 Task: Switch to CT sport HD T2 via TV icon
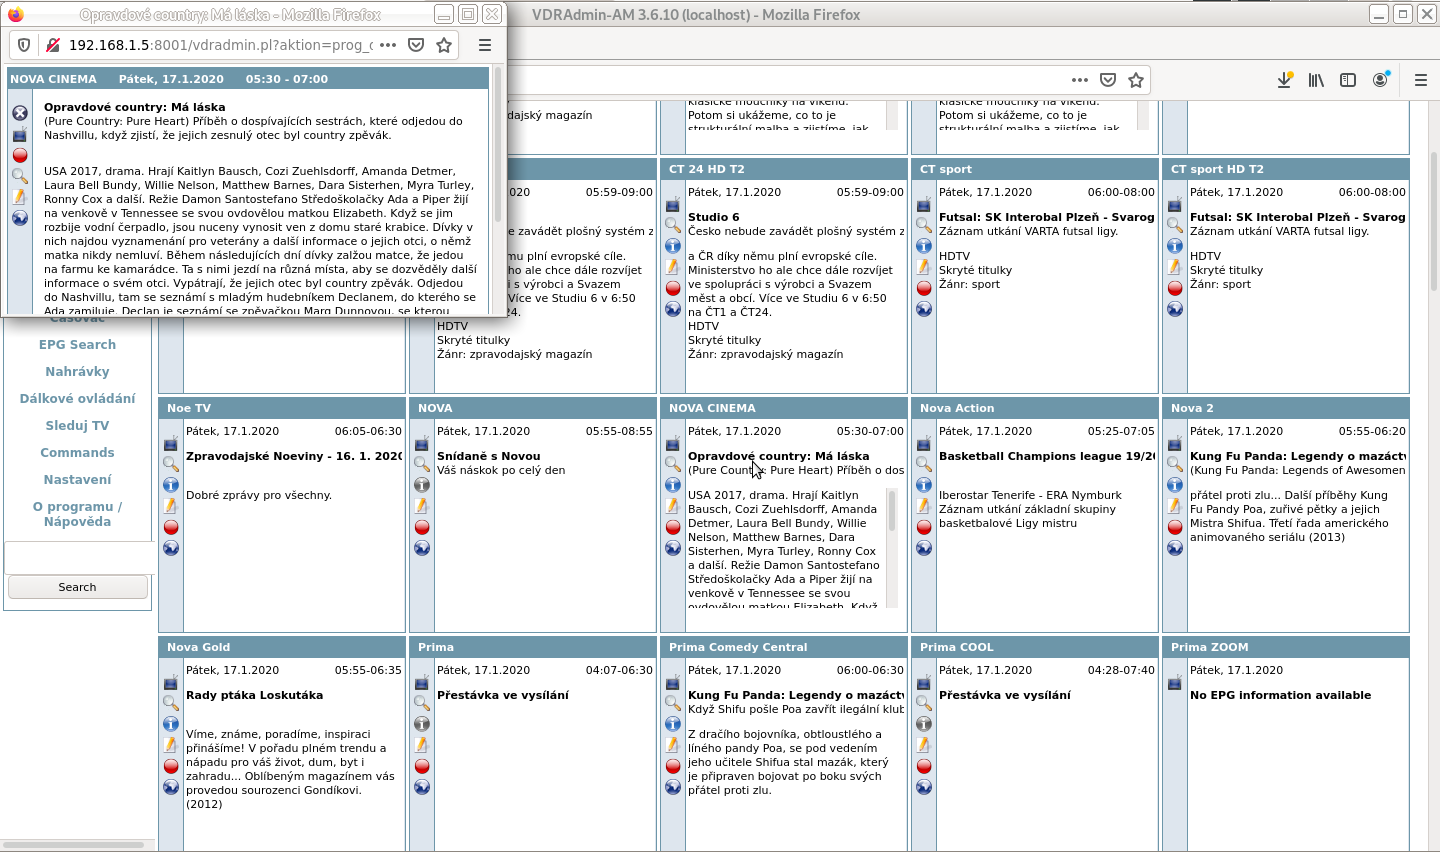pyautogui.click(x=1175, y=204)
